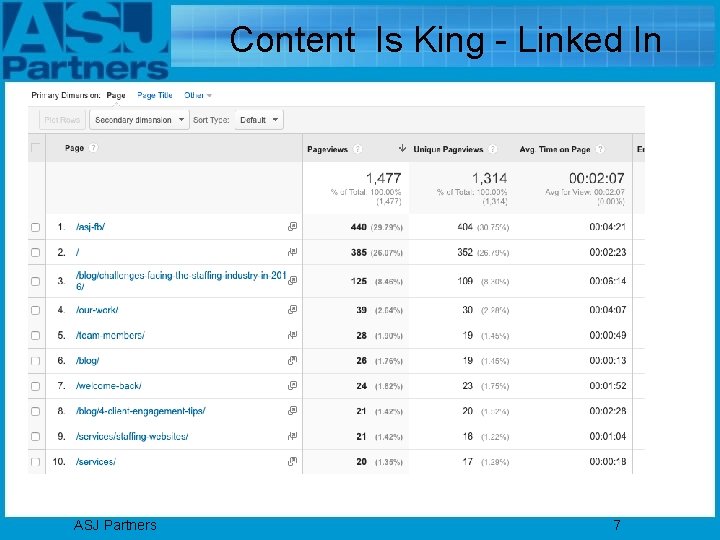Check the box for row 6 /blog/

(35, 361)
